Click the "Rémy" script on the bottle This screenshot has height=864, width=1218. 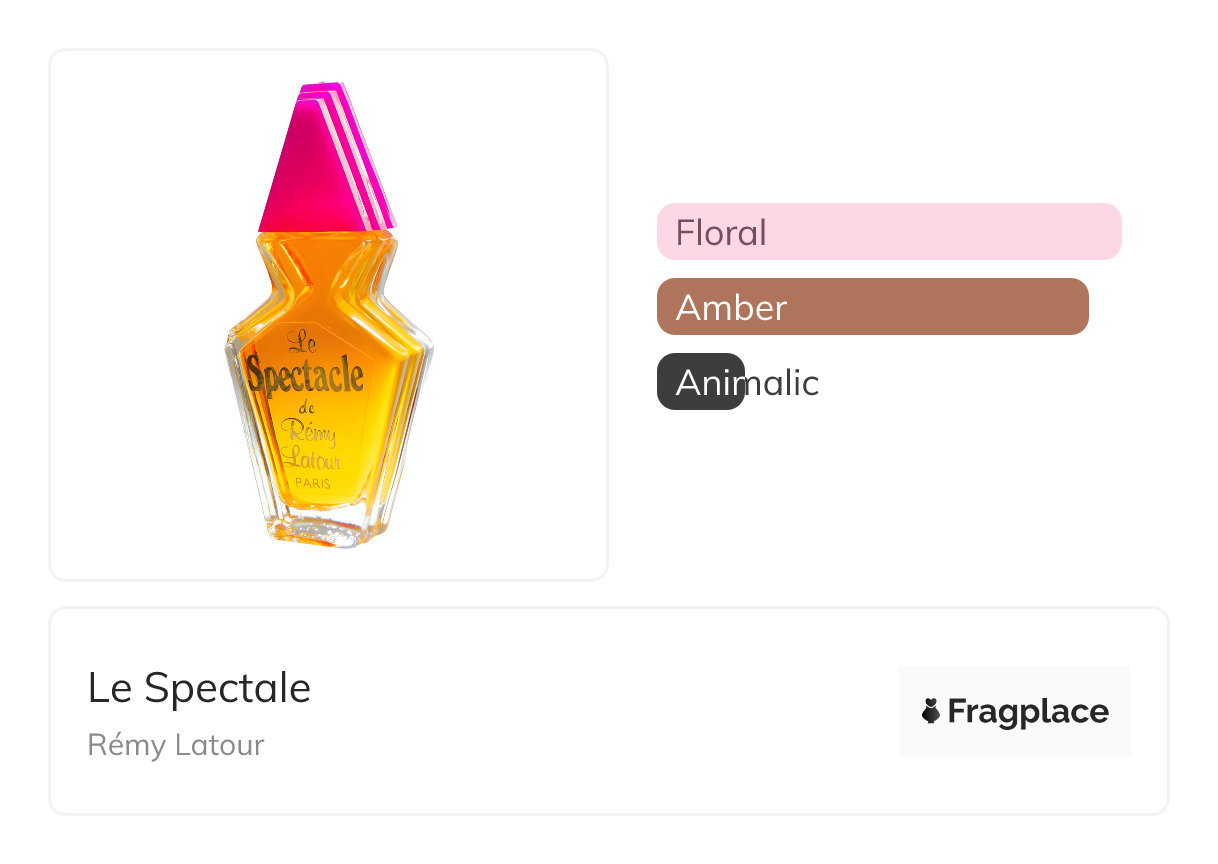[x=309, y=431]
